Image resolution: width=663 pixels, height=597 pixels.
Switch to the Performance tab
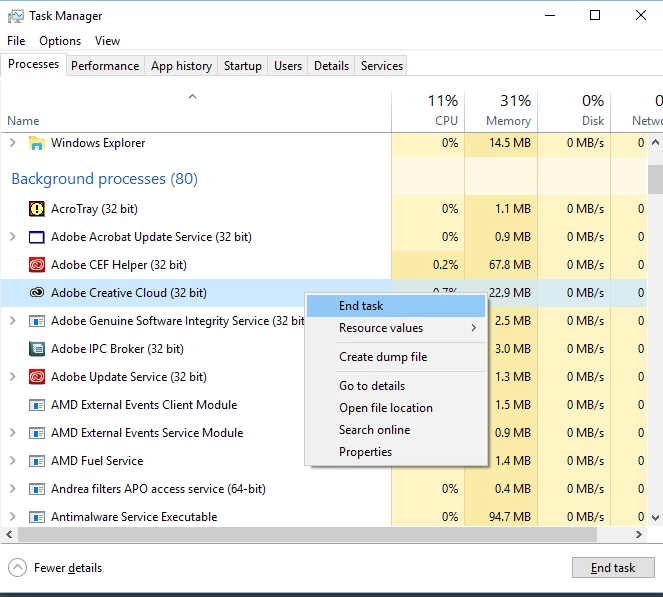pyautogui.click(x=105, y=66)
